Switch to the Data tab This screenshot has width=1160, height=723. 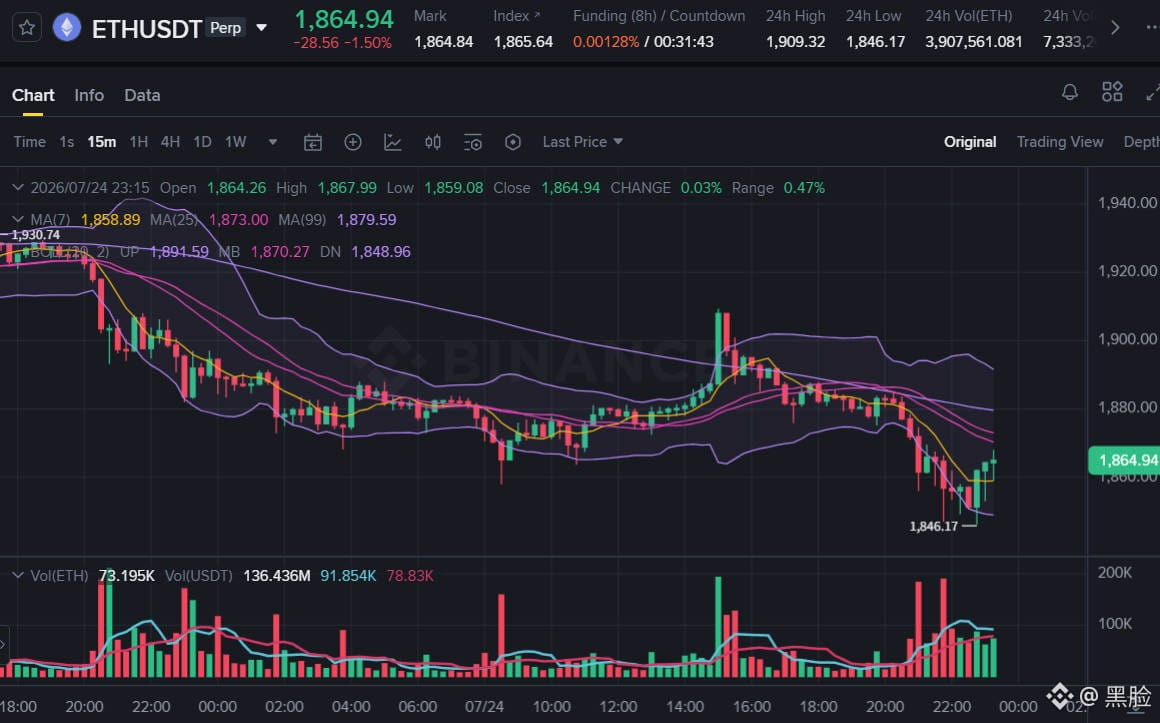tap(142, 95)
